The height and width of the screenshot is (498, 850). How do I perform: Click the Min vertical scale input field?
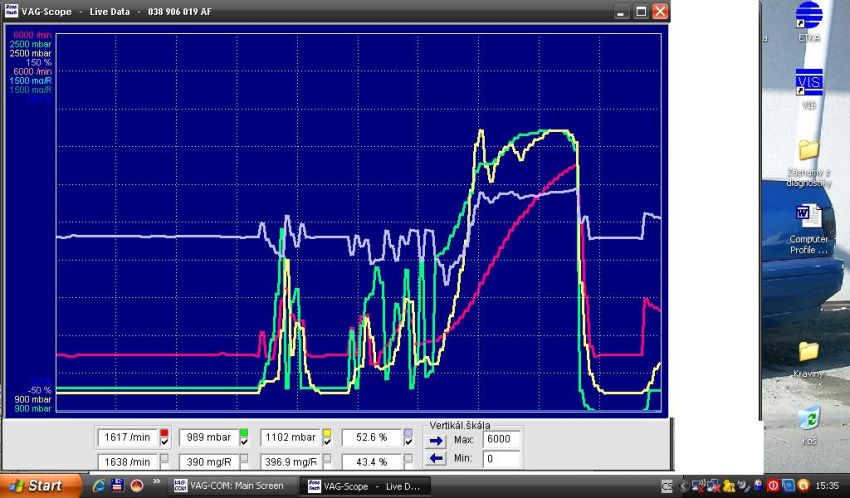(501, 460)
